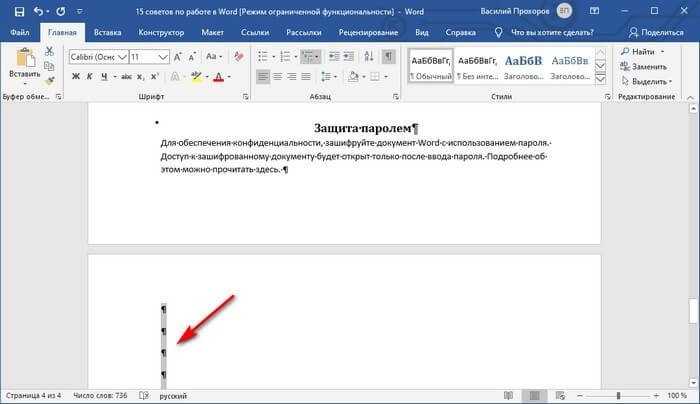Cut selection with the scissors icon
Screen dimensions: 700x404
[50, 51]
